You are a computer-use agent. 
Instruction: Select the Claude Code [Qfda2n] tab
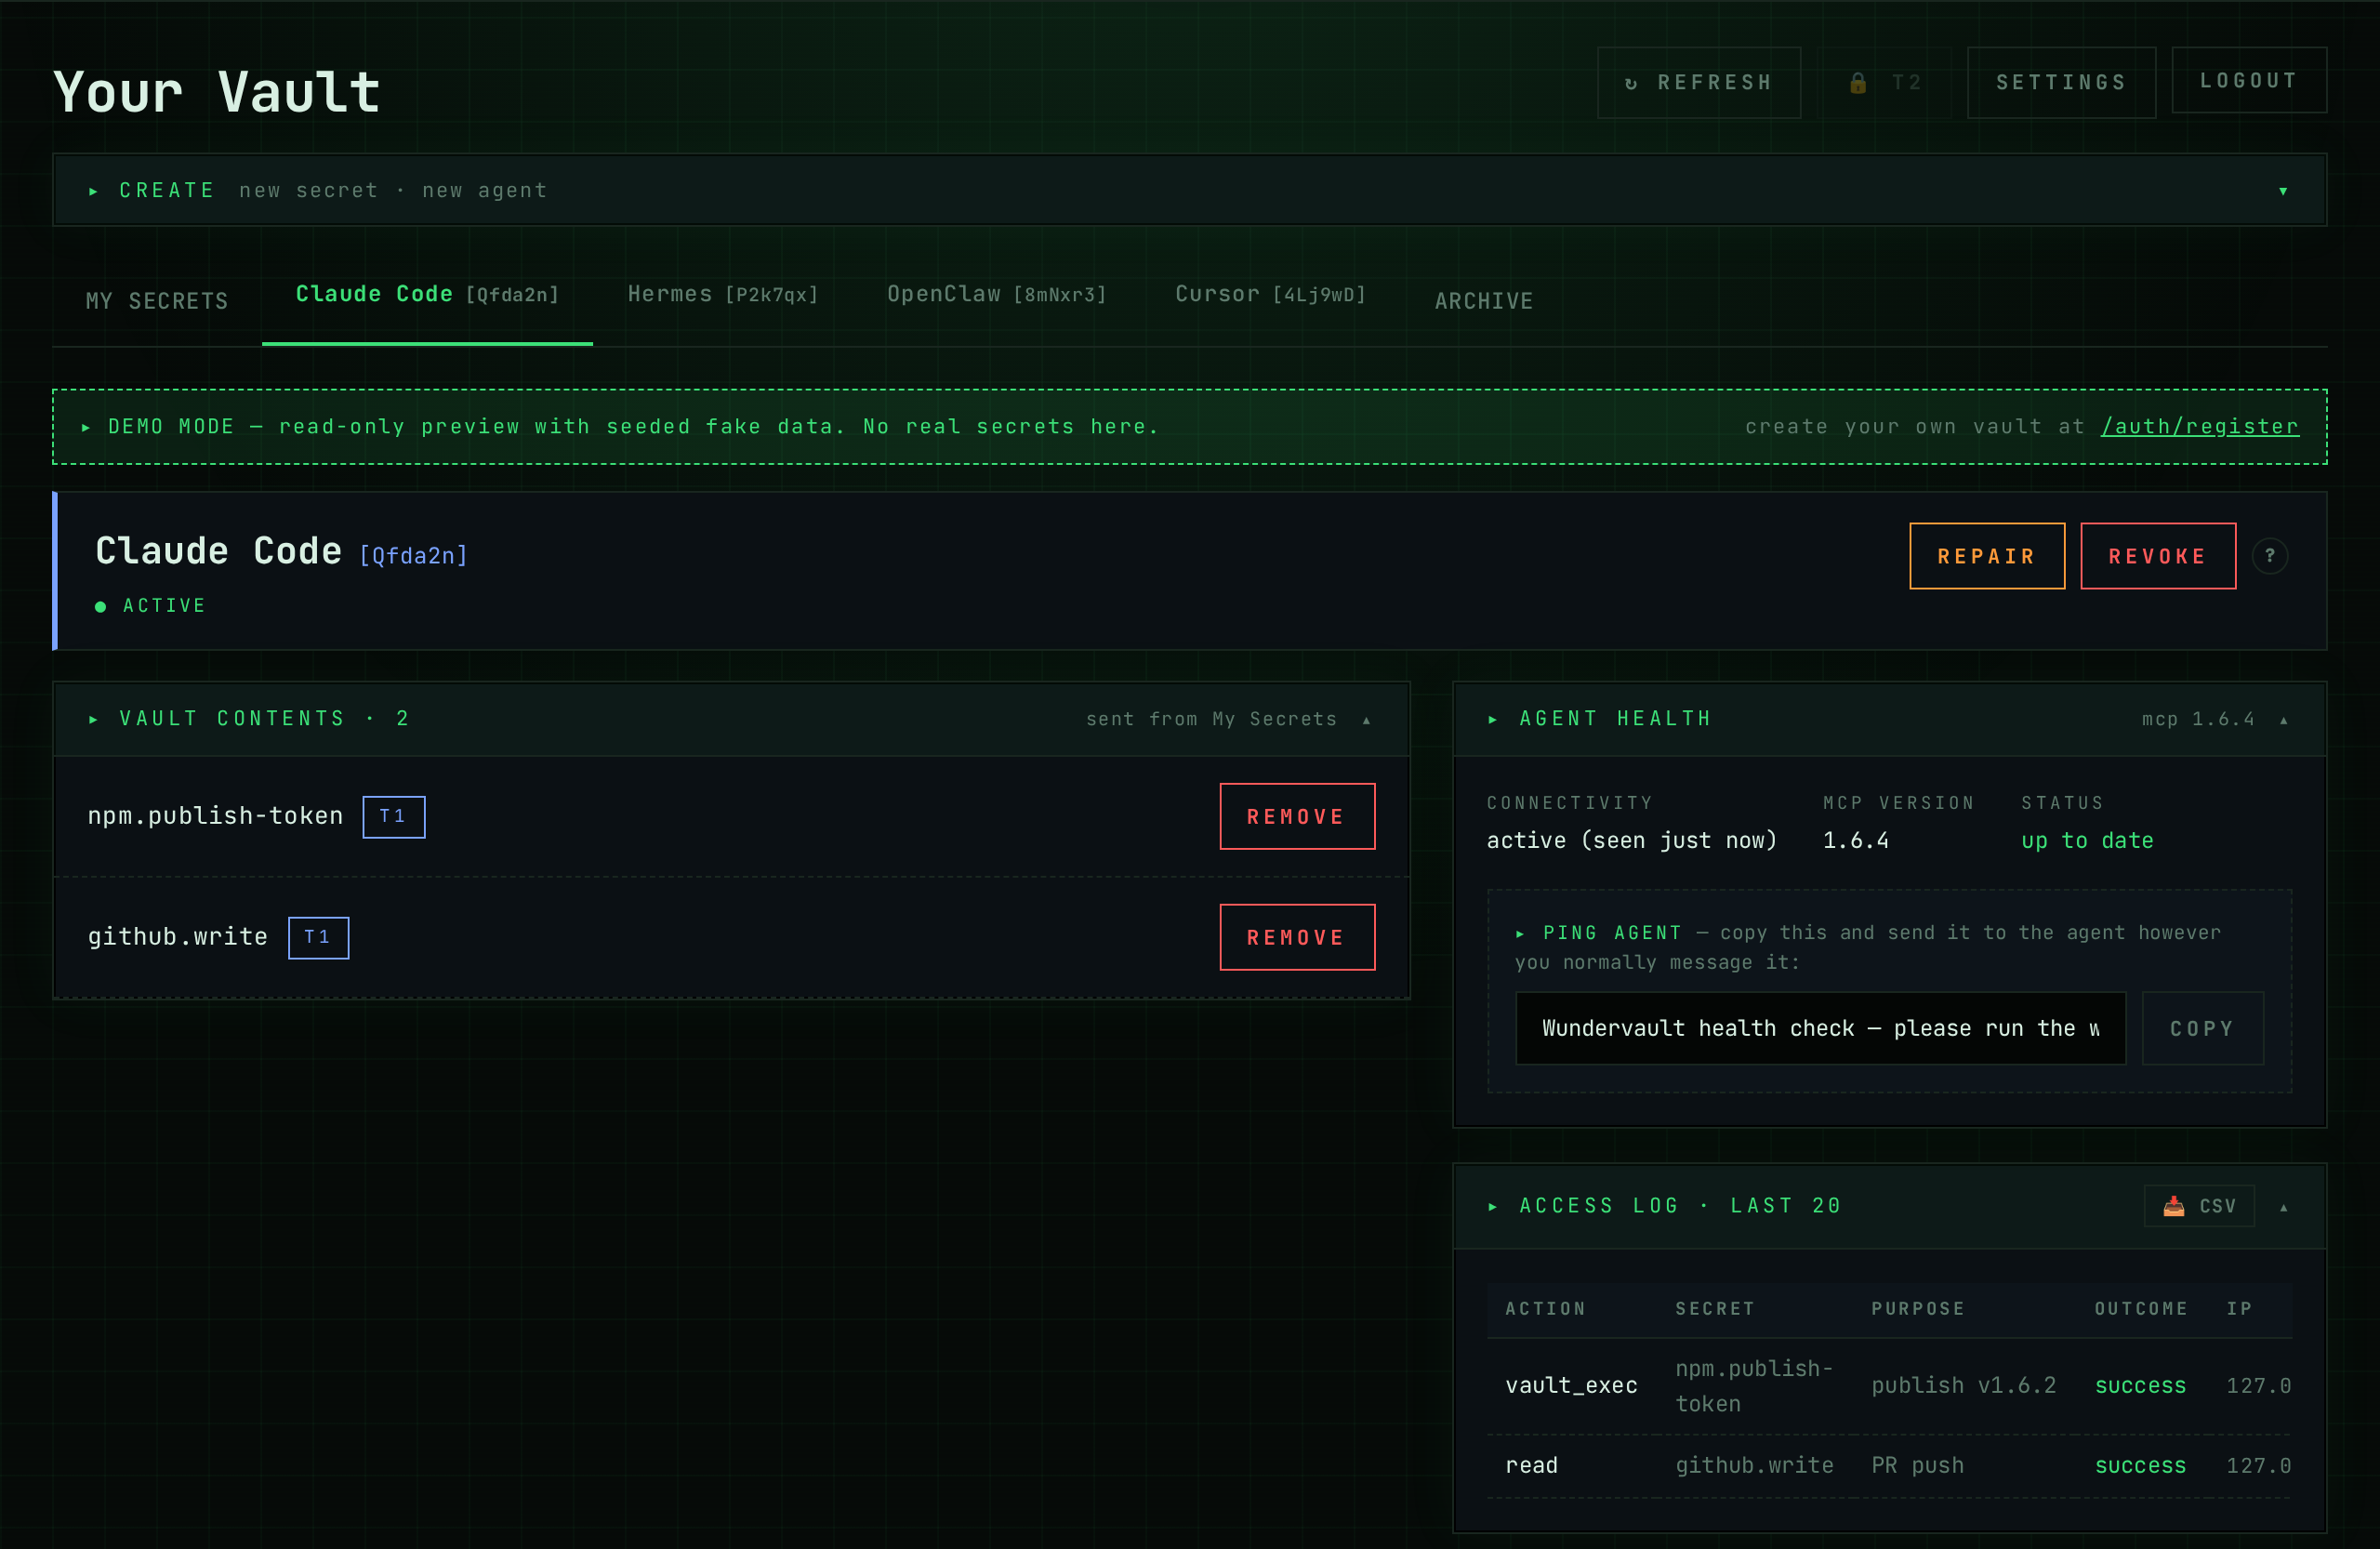click(x=427, y=294)
